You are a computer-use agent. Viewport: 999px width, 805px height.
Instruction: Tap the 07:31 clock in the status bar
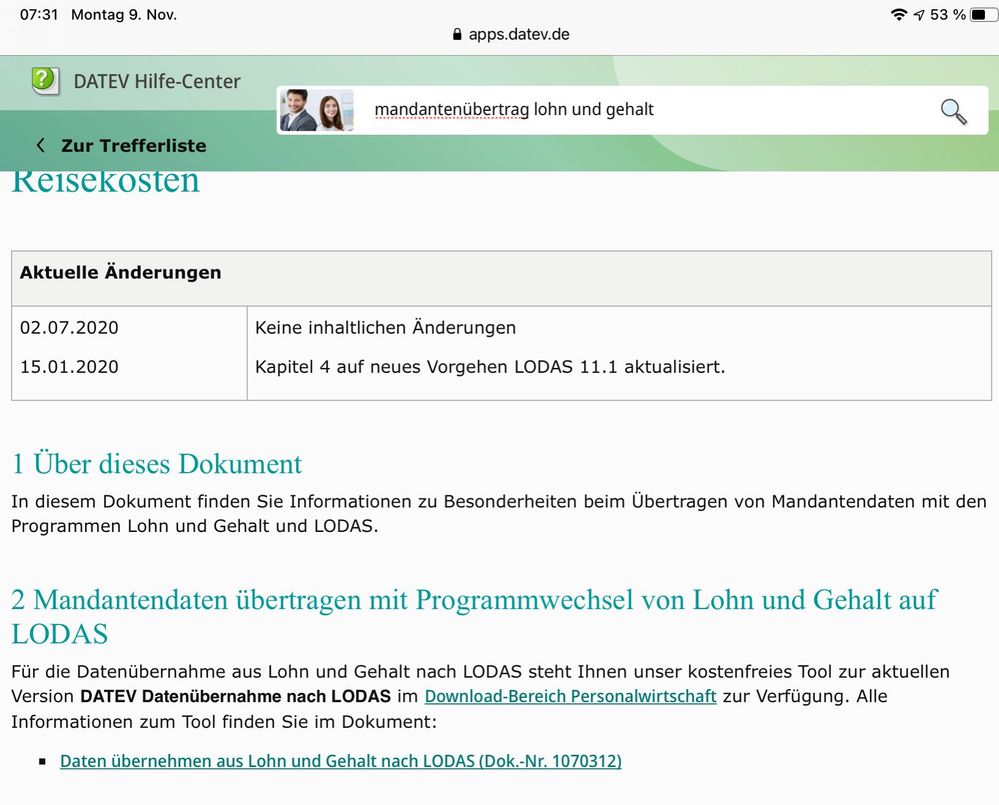[x=39, y=15]
